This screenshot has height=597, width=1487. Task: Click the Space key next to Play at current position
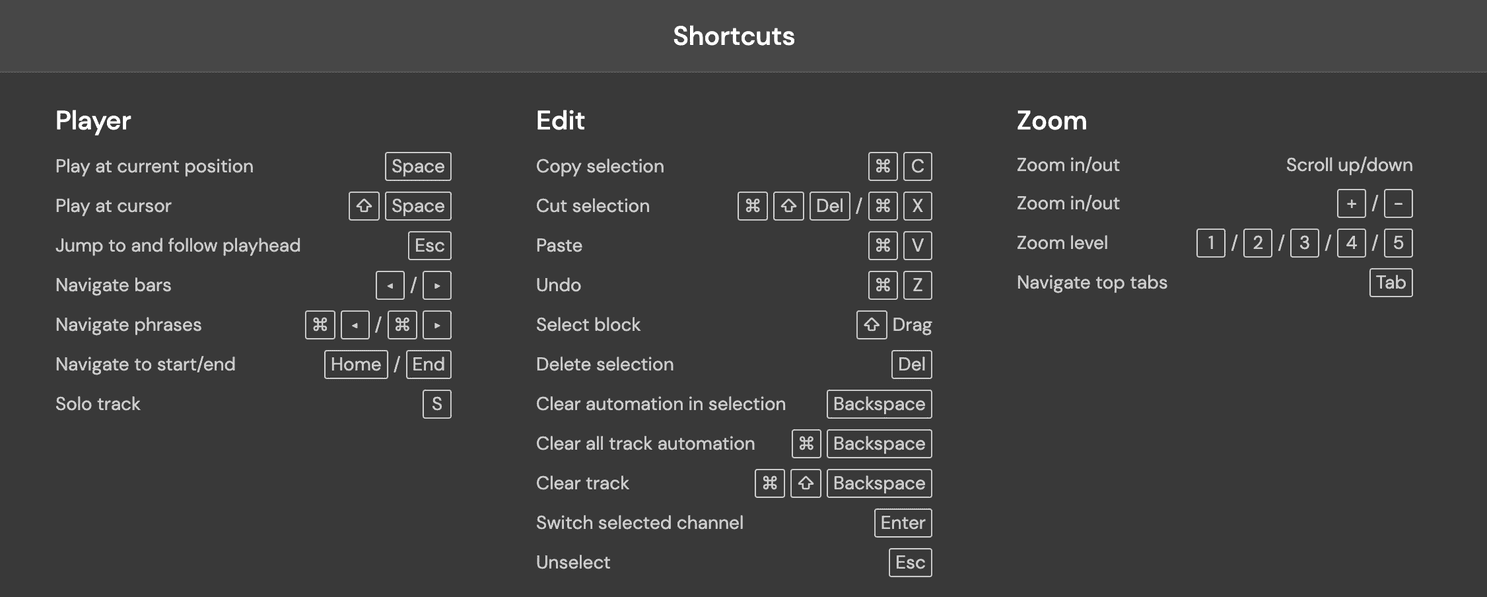tap(418, 166)
